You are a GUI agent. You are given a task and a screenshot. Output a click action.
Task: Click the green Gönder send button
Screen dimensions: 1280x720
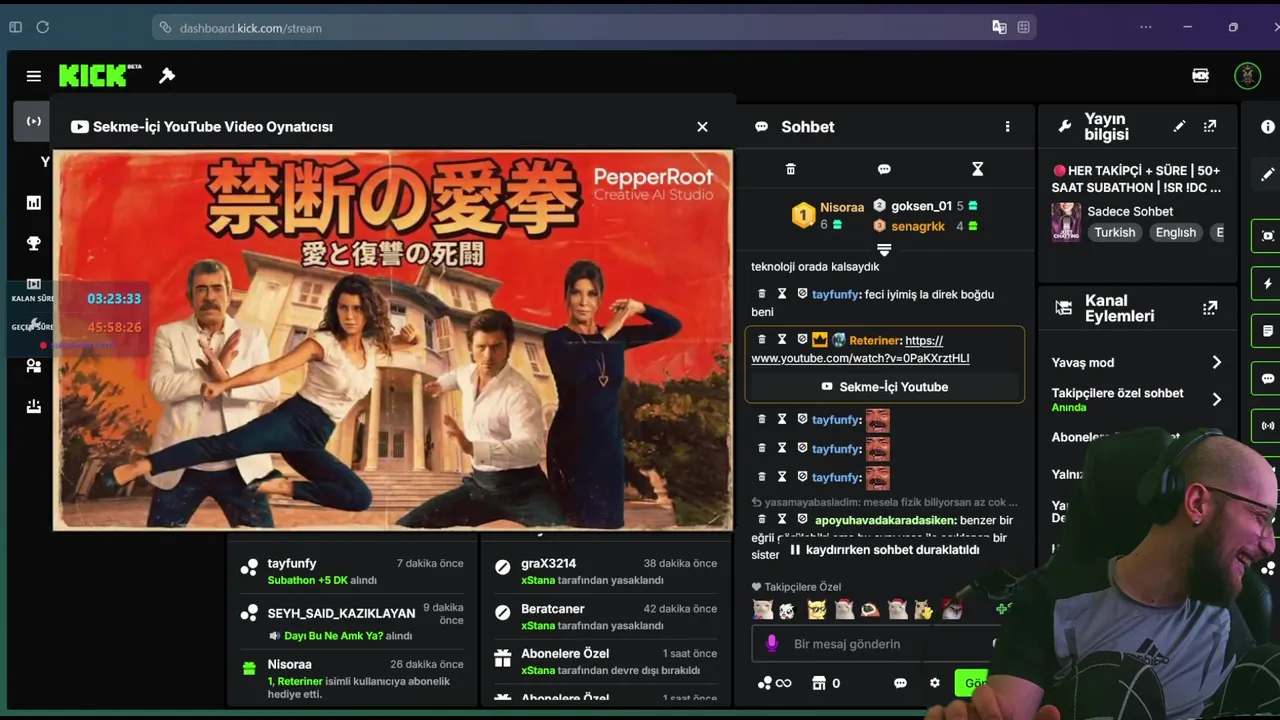[973, 683]
